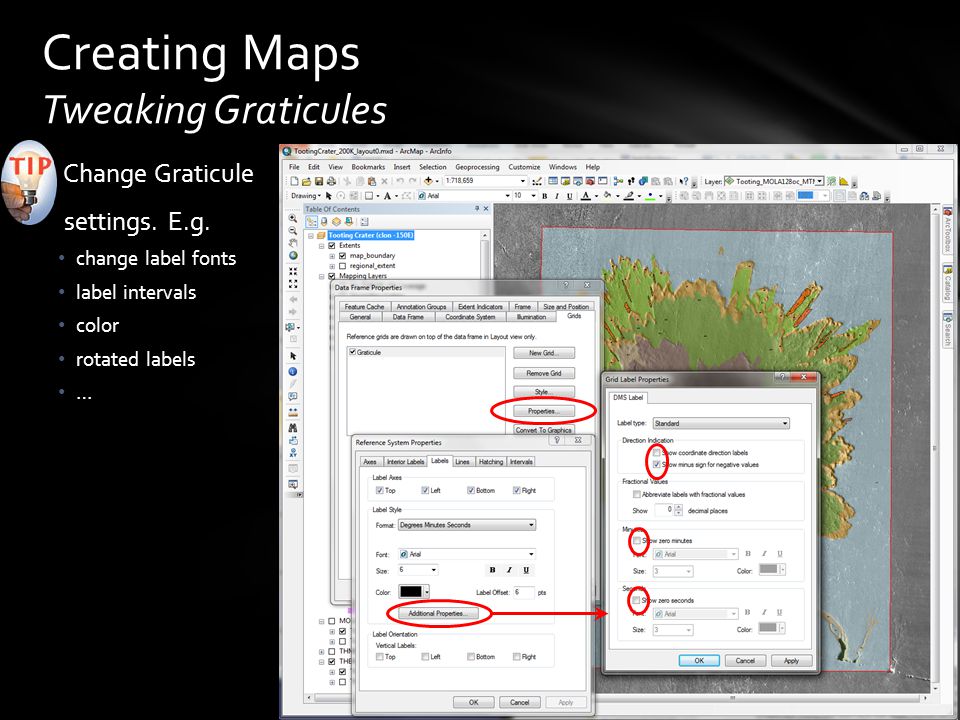Click the Label Offset input field
Image resolution: width=960 pixels, height=720 pixels.
click(523, 592)
